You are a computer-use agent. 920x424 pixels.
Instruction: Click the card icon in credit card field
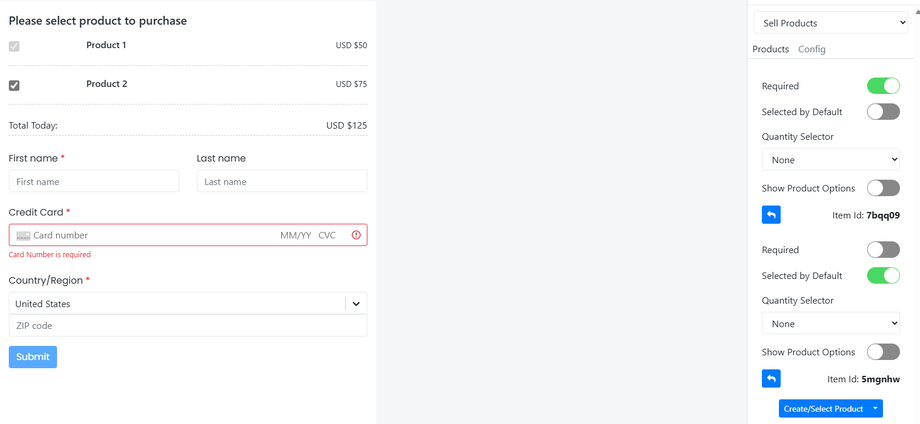pos(23,235)
